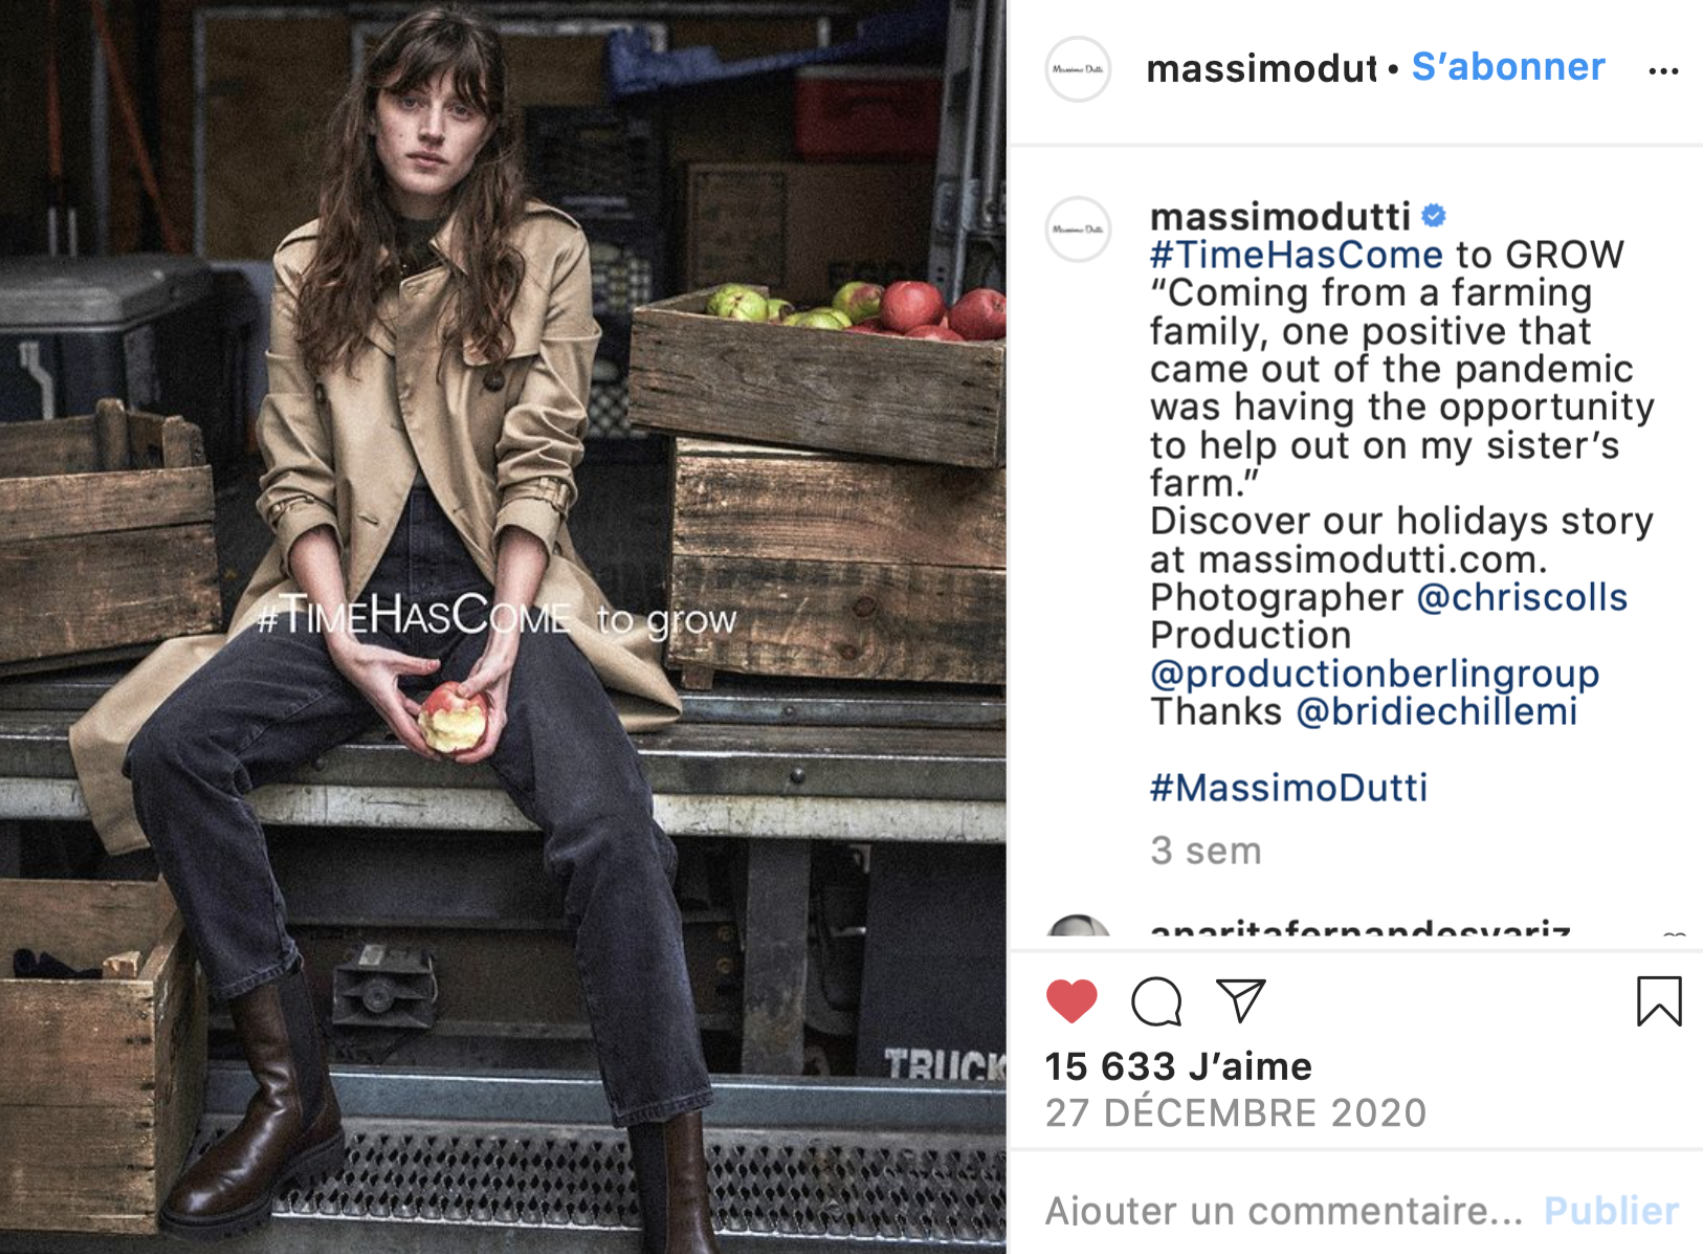This screenshot has width=1704, height=1254.
Task: Follow account with S'abonner button
Action: [1508, 67]
